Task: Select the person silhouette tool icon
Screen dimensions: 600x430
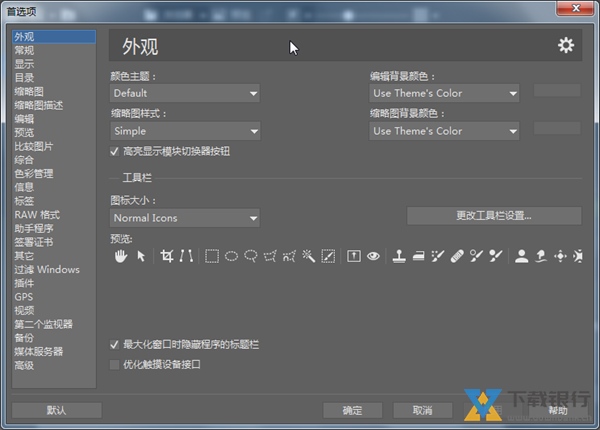Action: tap(522, 256)
